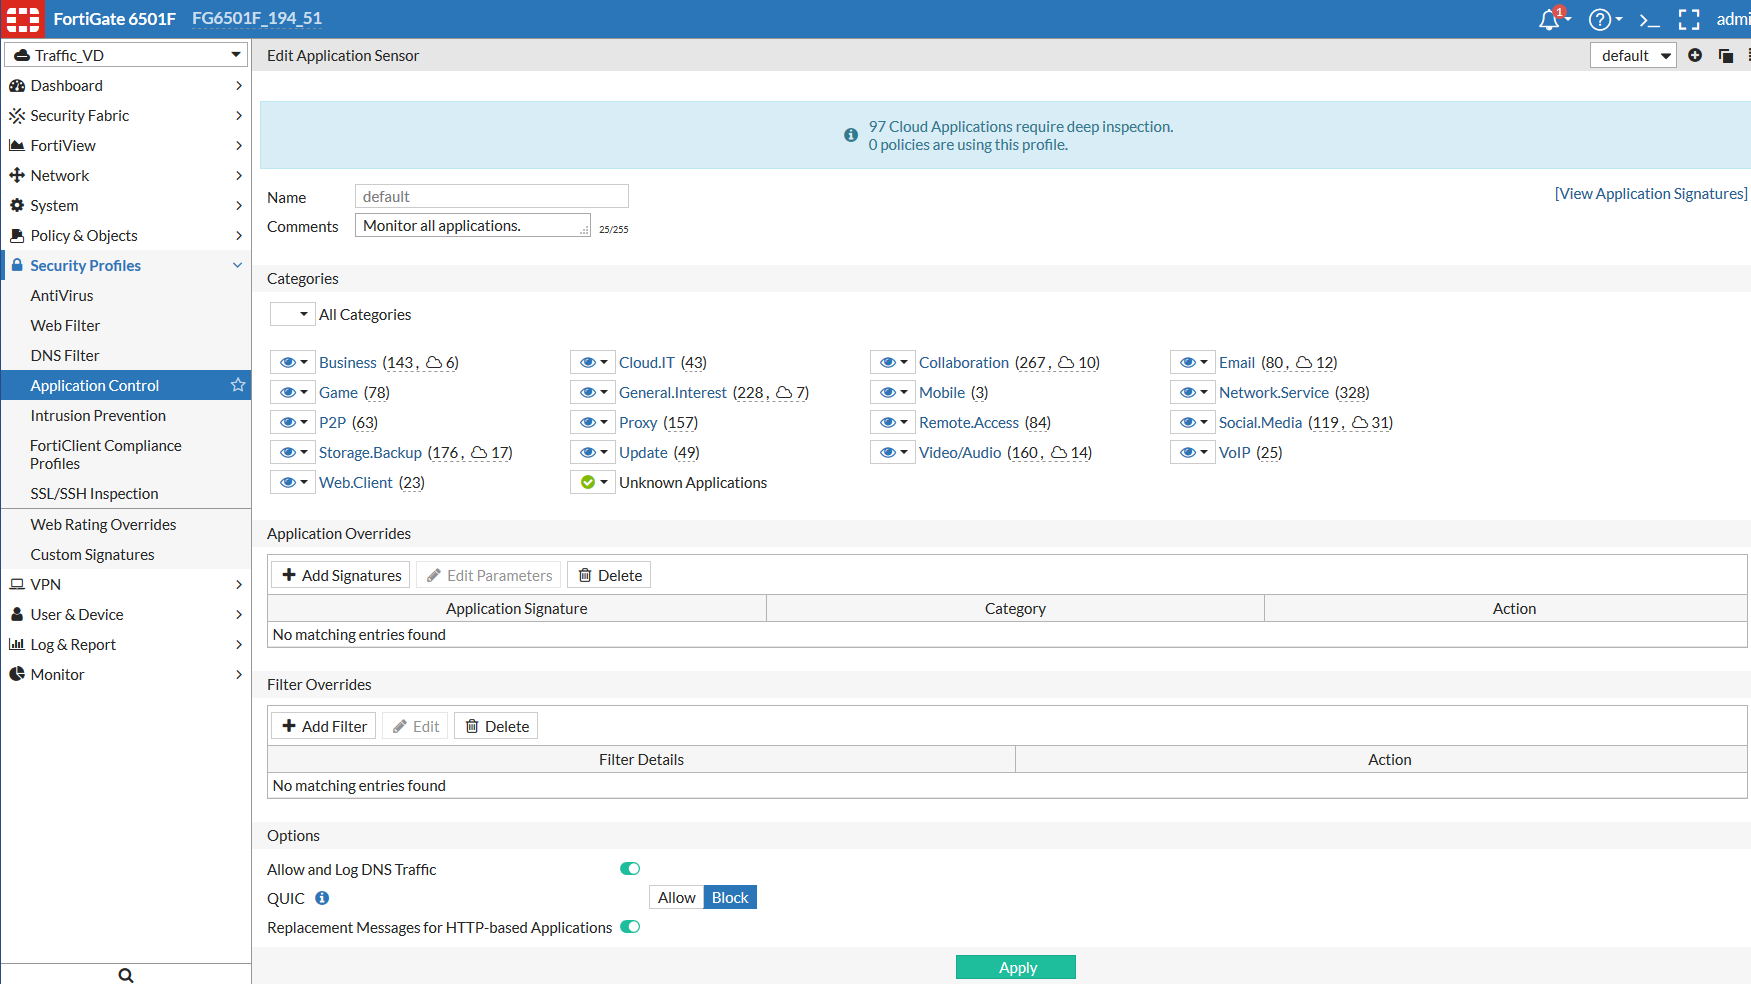The image size is (1751, 984).
Task: Open View Application Signatures link
Action: tap(1651, 194)
